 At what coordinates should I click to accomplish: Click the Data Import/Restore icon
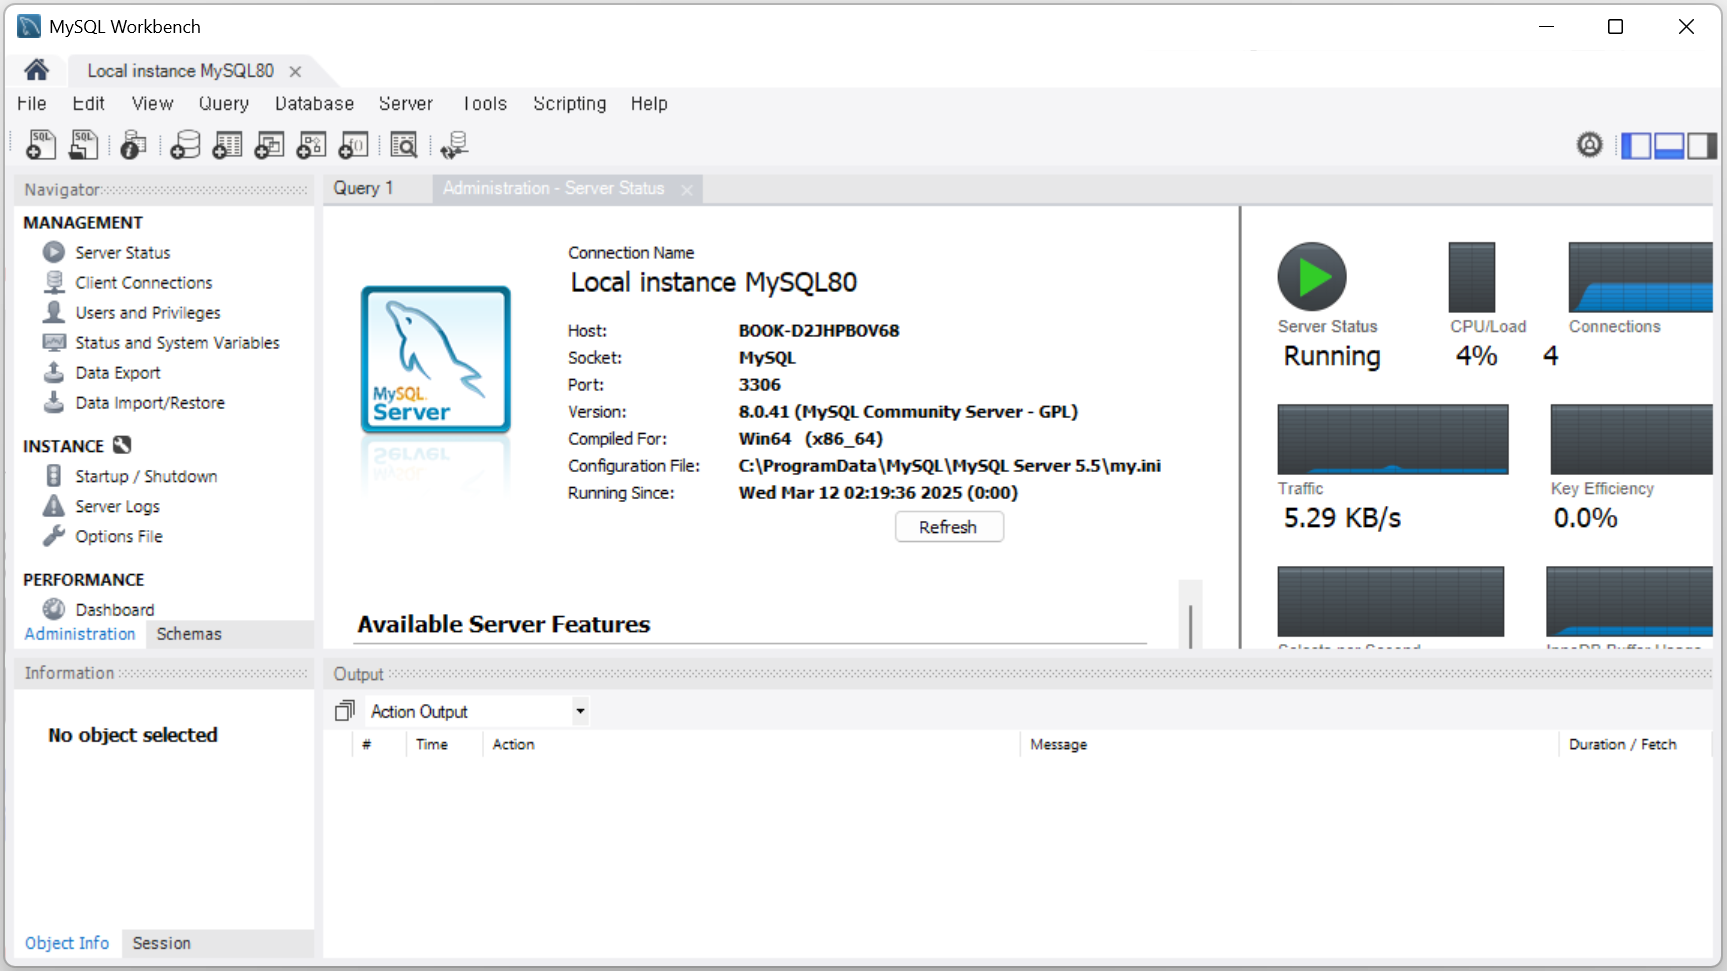(54, 402)
